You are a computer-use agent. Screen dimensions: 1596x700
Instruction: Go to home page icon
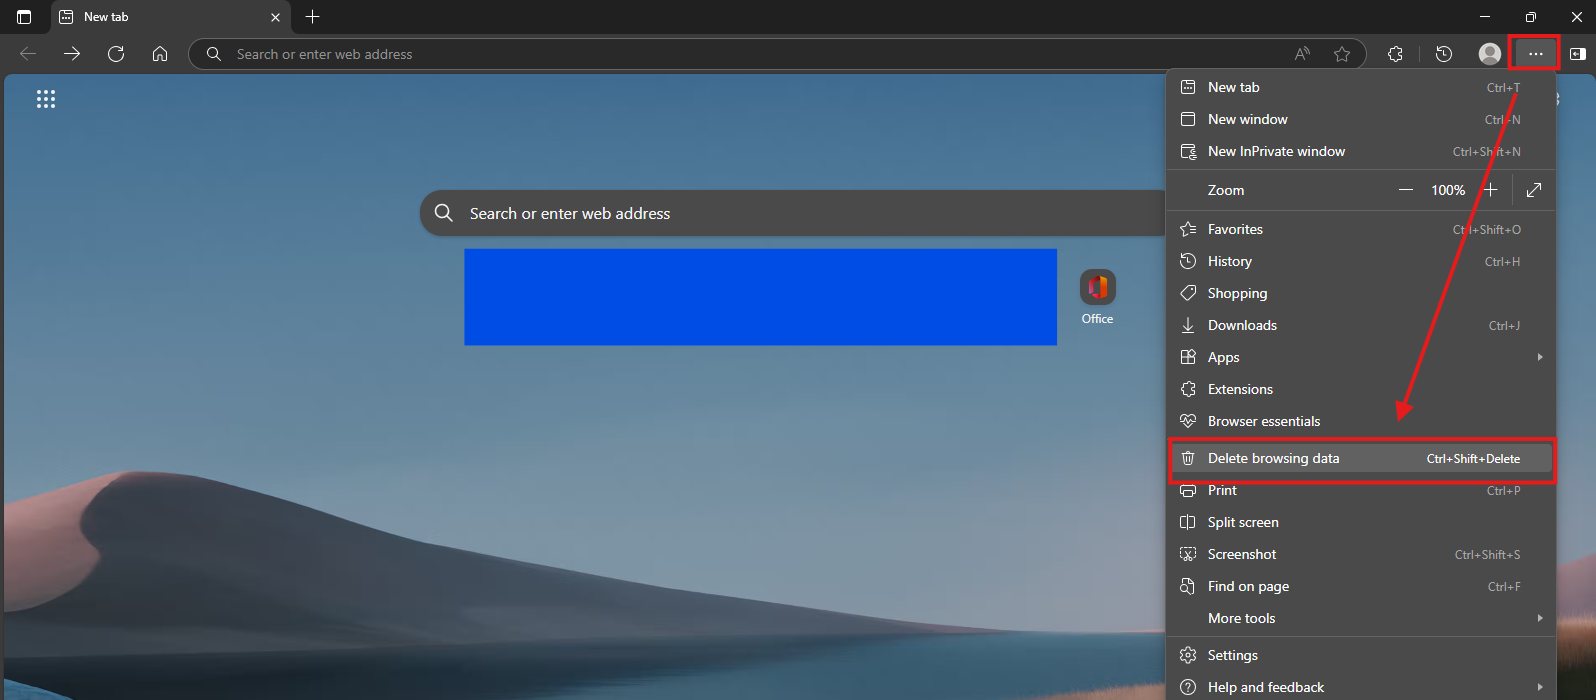pos(160,54)
